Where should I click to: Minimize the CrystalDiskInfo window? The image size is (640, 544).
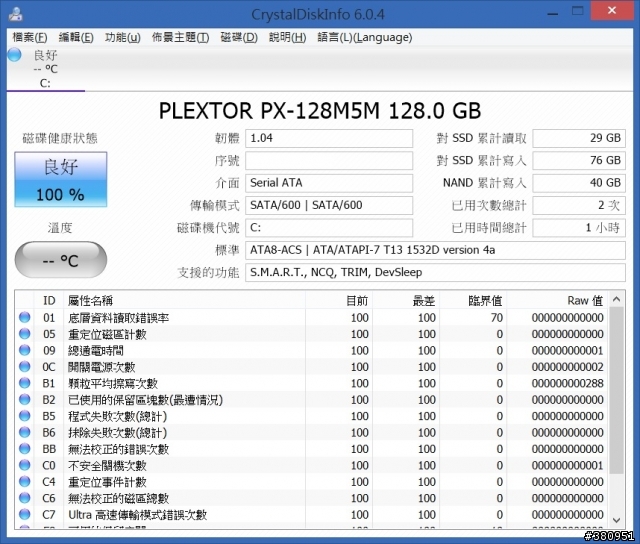pyautogui.click(x=553, y=14)
